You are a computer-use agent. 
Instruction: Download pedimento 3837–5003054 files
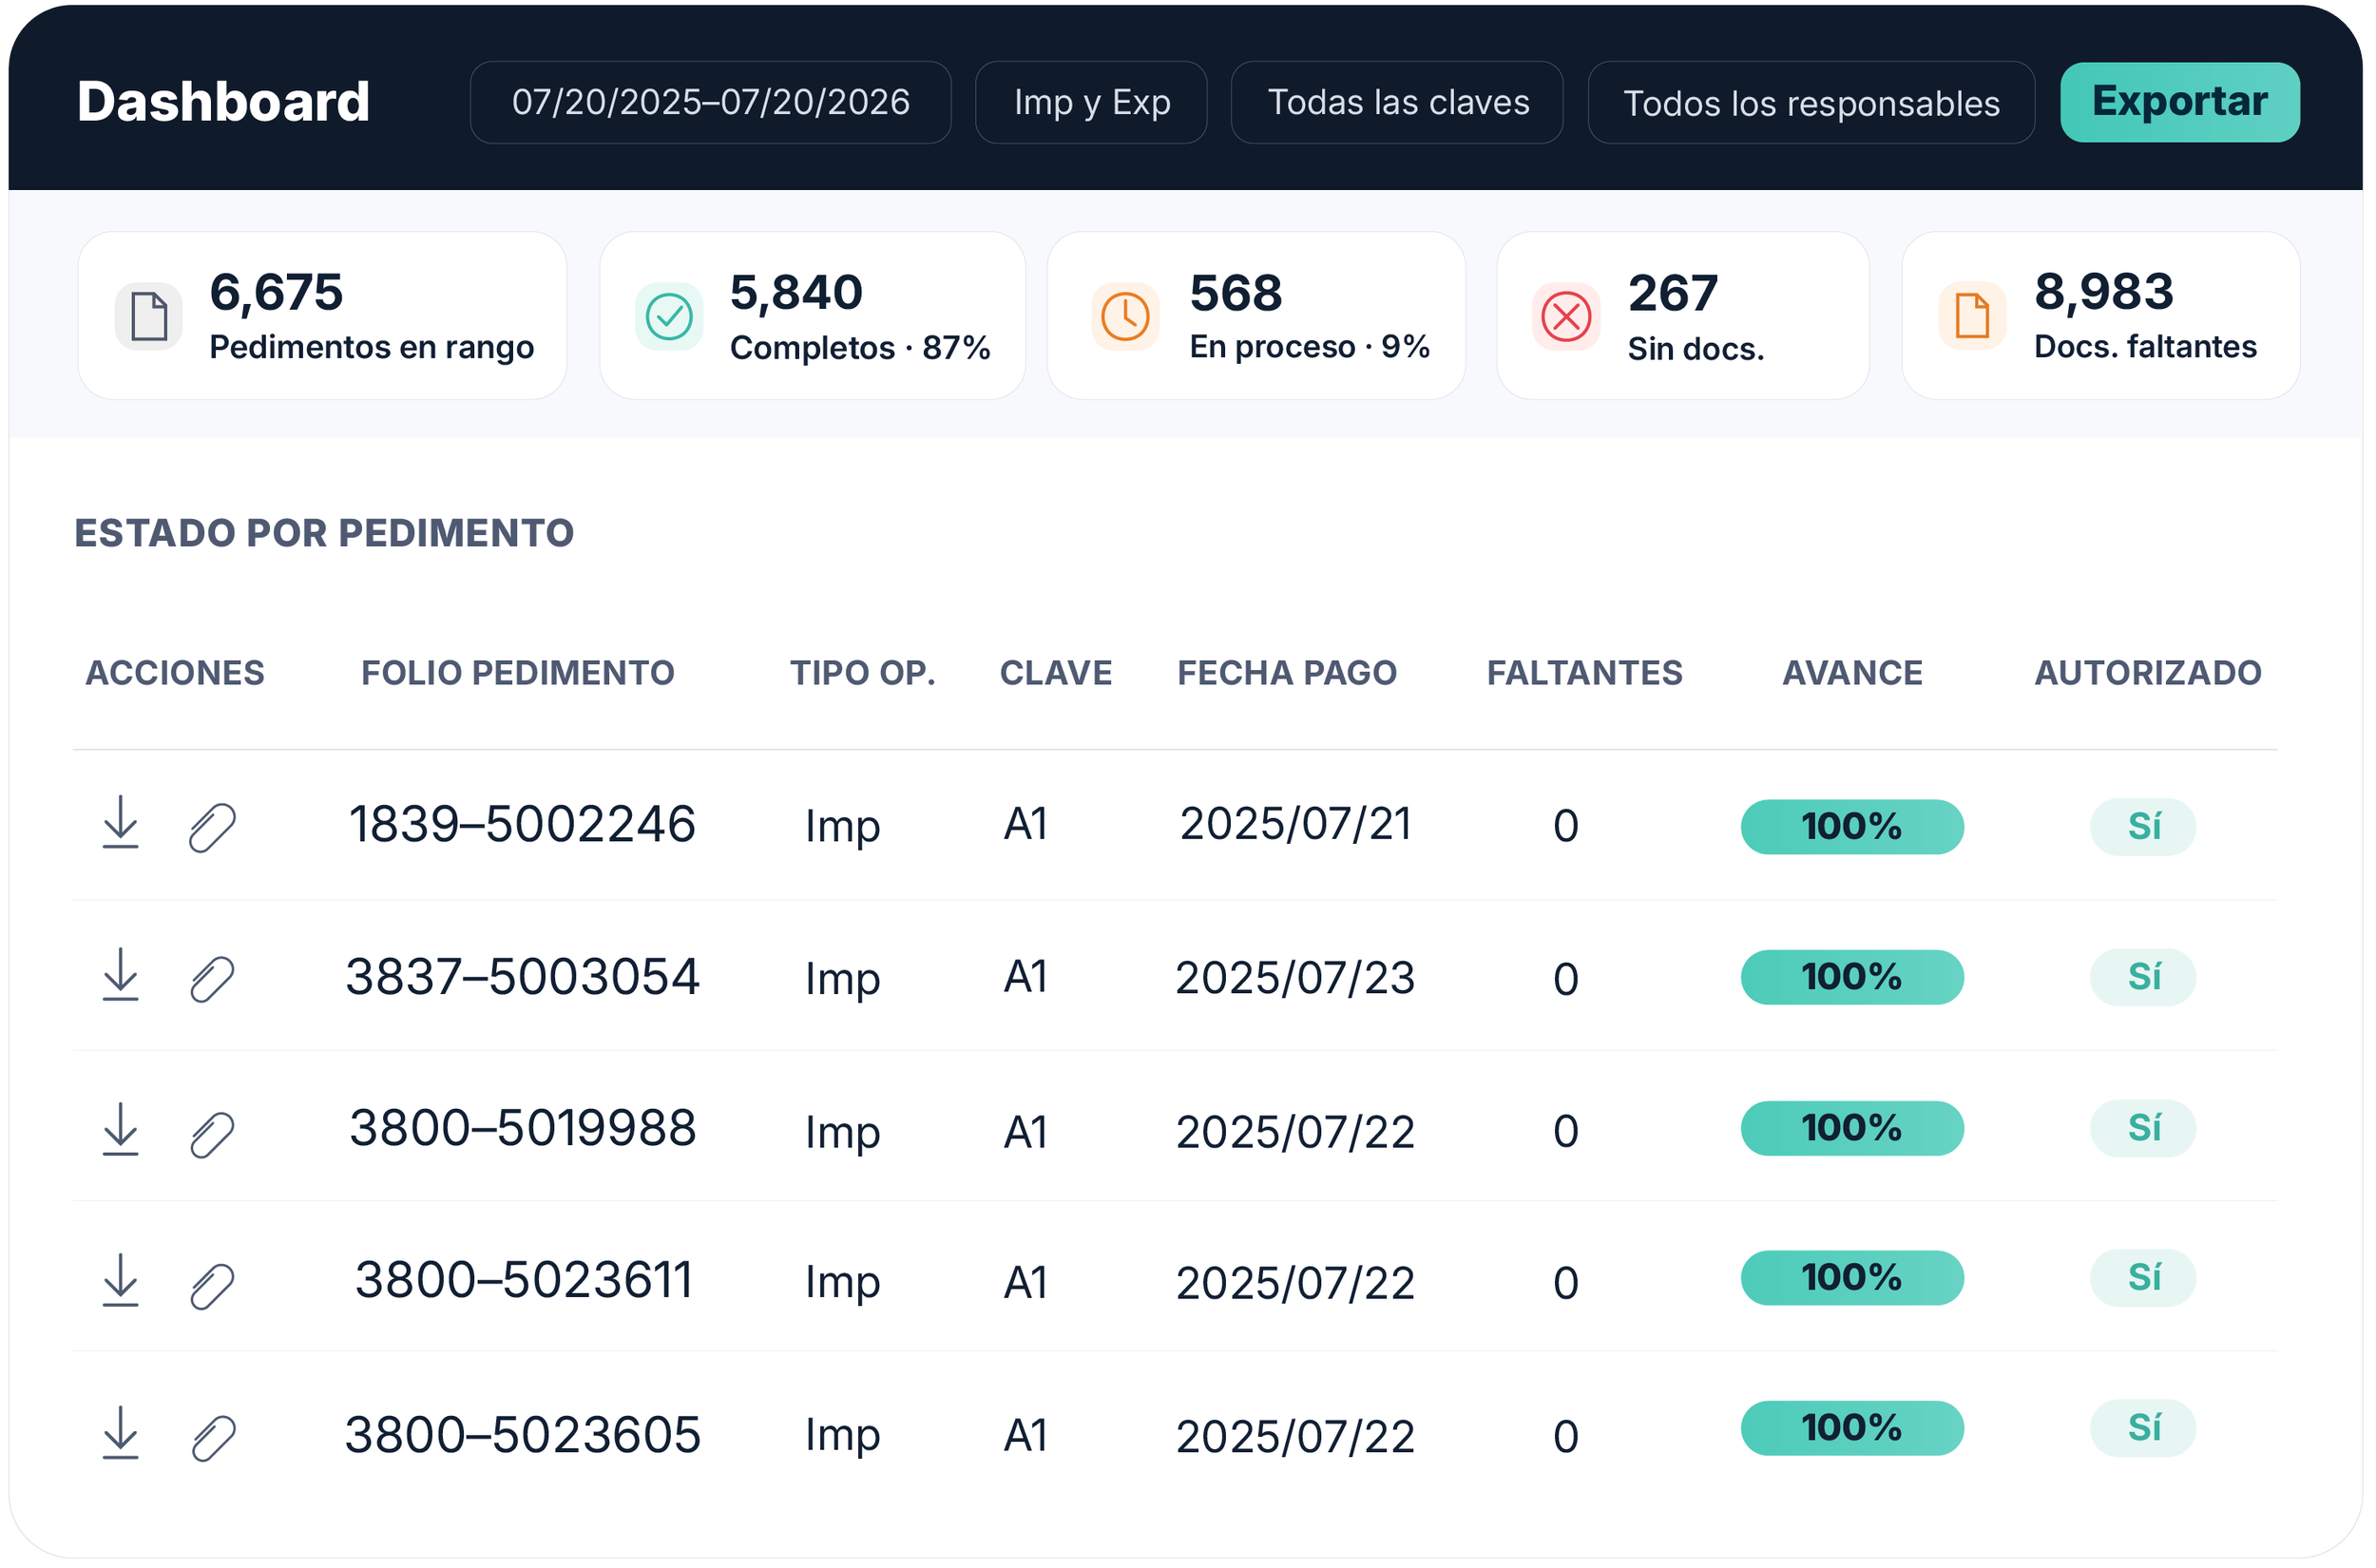tap(121, 976)
